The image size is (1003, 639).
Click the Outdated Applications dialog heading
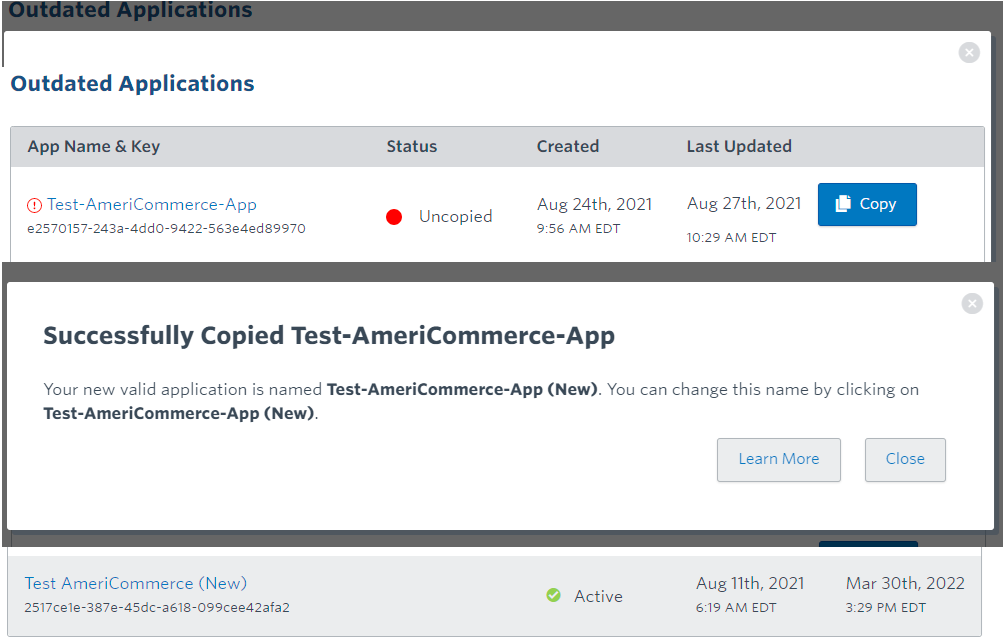point(132,84)
